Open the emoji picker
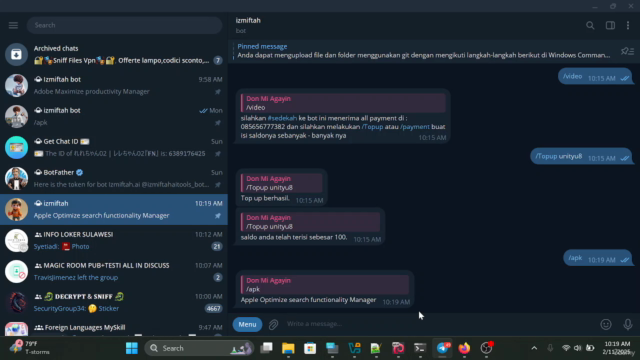This screenshot has width=640, height=360. (606, 324)
